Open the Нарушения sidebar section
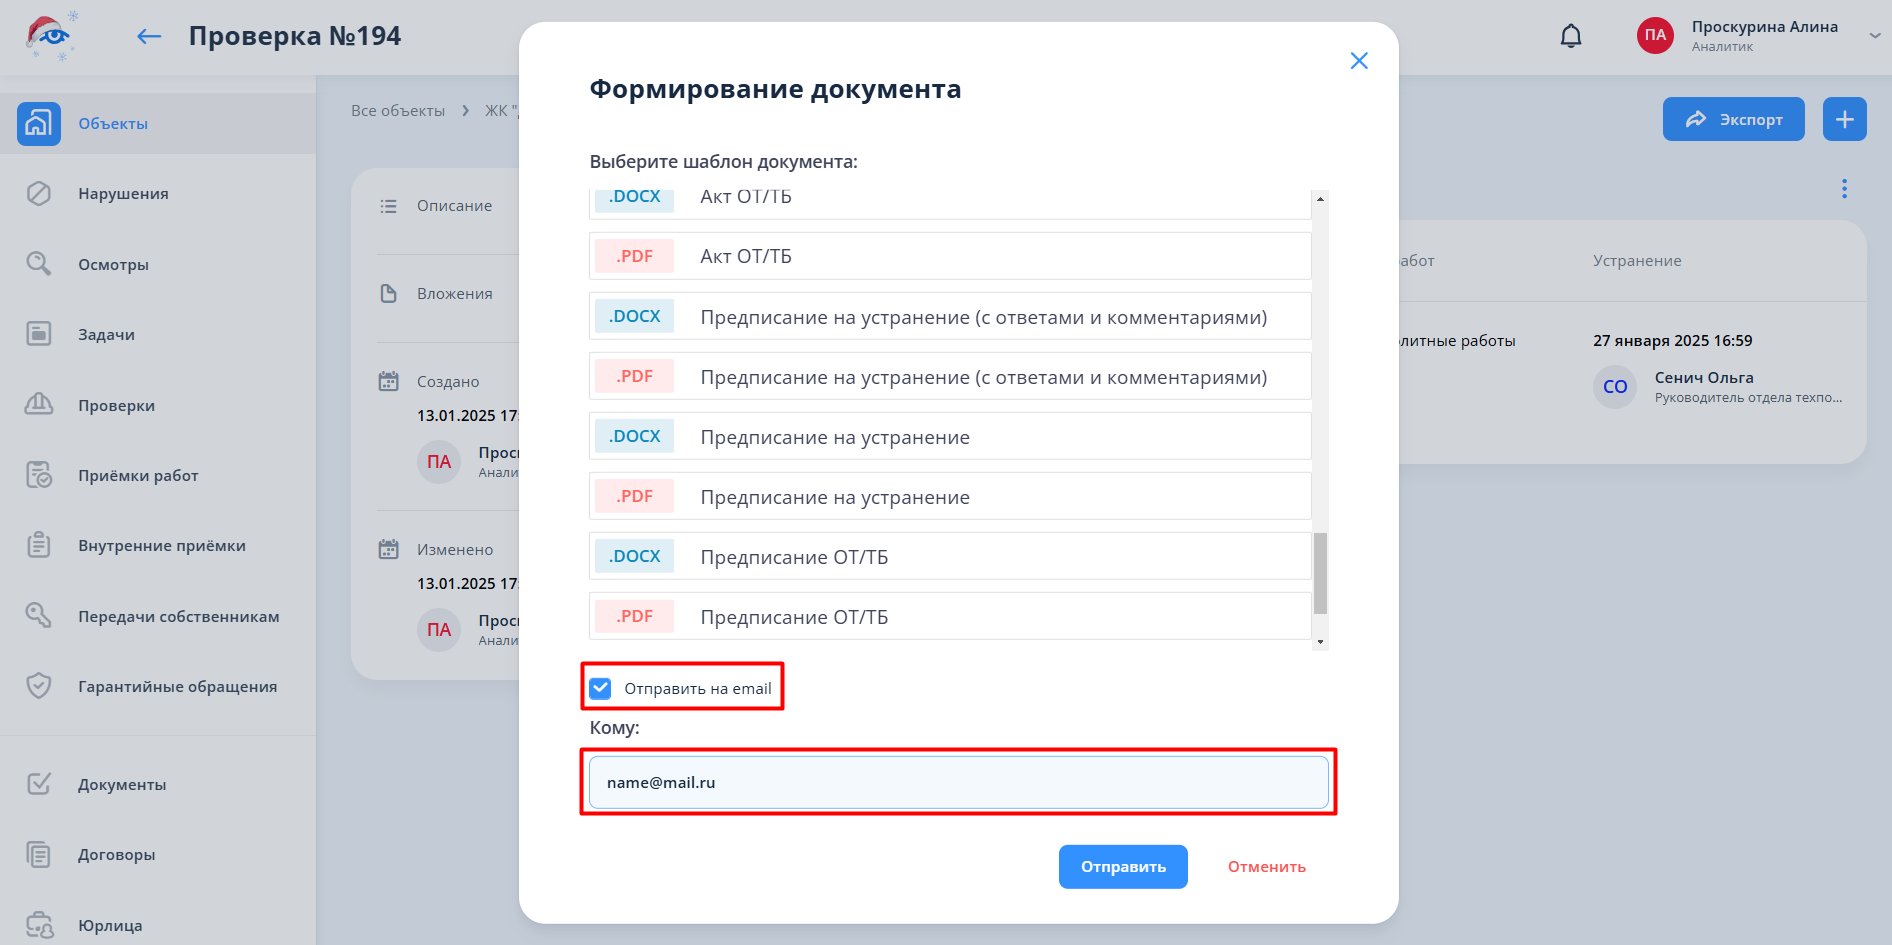The image size is (1892, 945). click(x=123, y=194)
